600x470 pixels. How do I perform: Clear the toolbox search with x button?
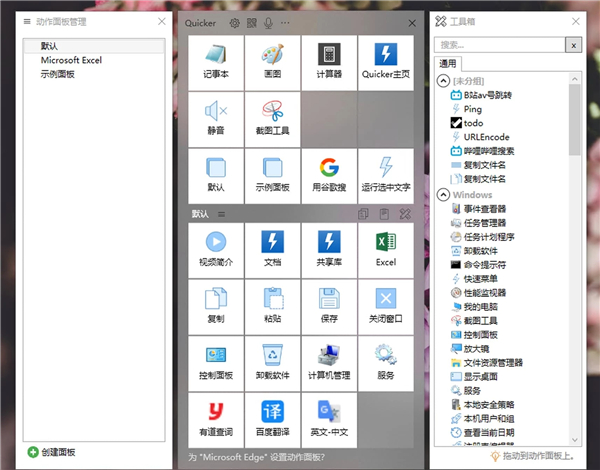(x=573, y=44)
